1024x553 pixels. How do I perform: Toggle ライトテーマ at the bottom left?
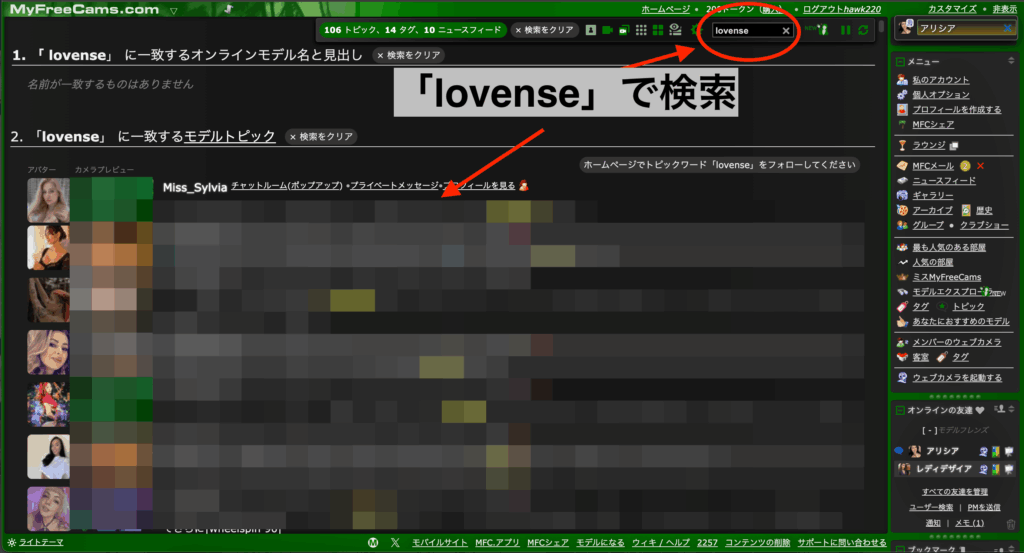[41, 543]
